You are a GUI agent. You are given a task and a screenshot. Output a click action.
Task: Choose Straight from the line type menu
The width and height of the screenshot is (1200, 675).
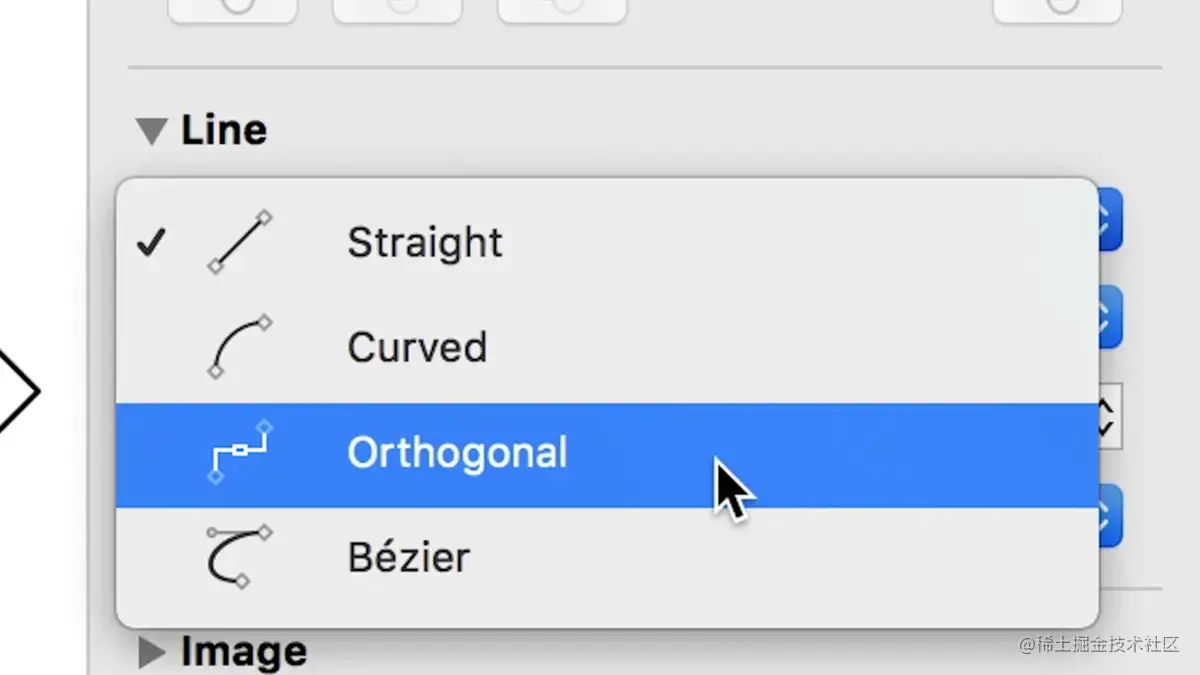pos(607,243)
